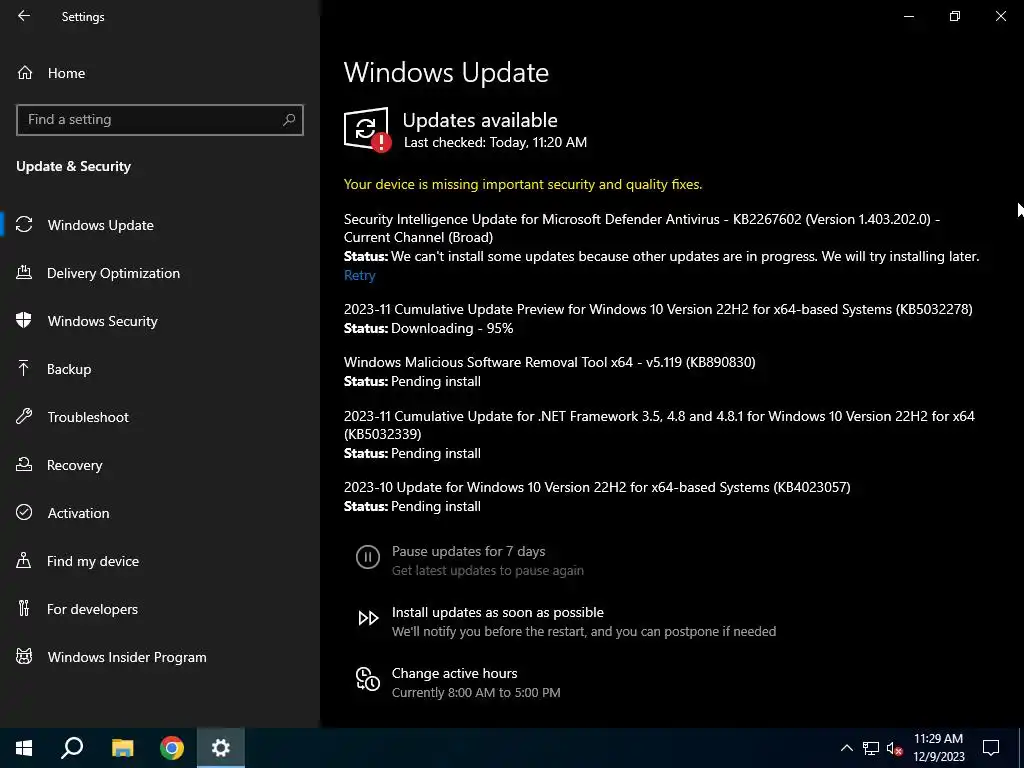Click the For developers tools icon
This screenshot has height=768, width=1024.
(x=24, y=609)
